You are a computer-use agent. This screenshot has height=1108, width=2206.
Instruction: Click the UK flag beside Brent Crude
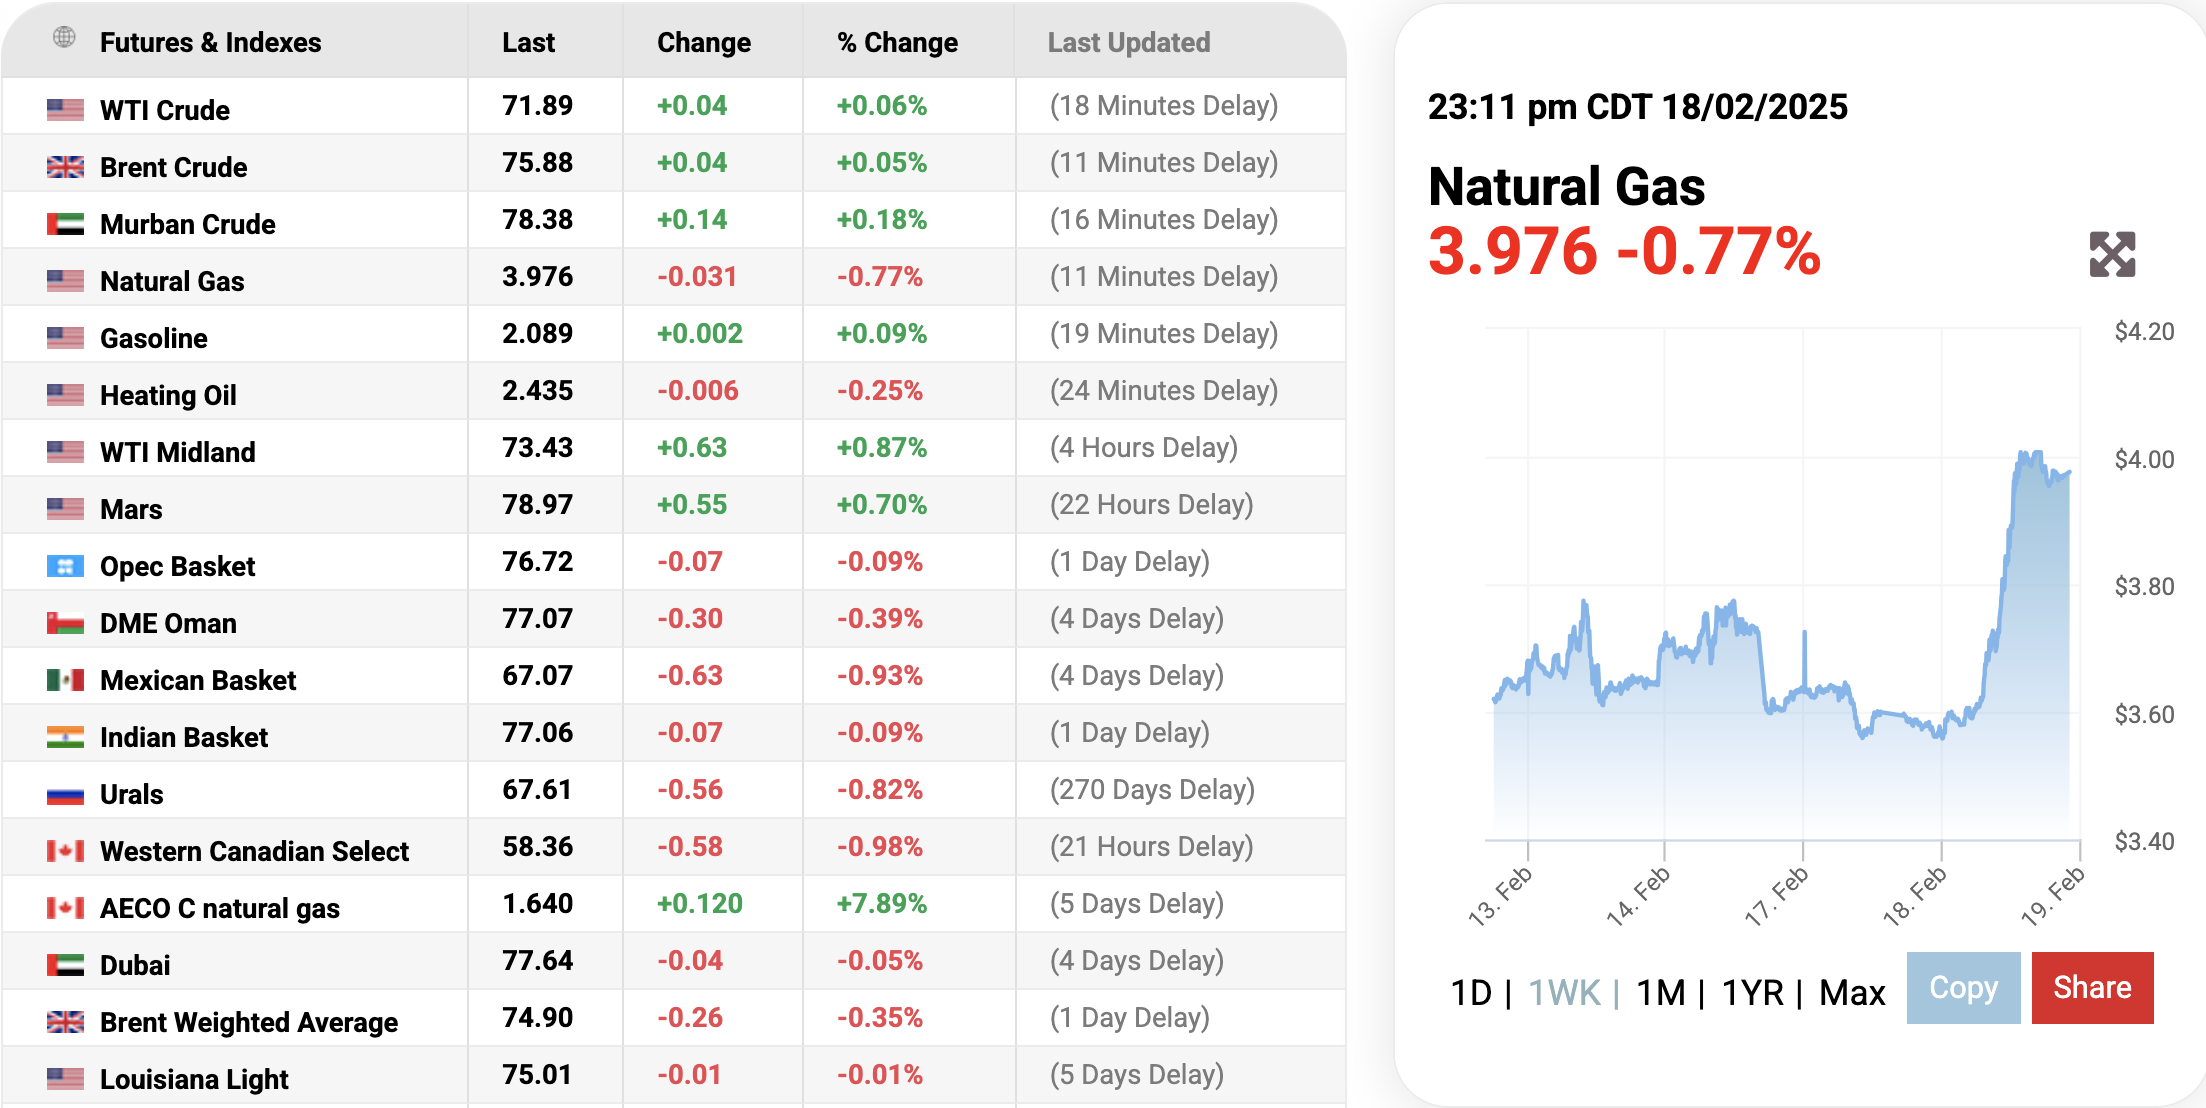(x=65, y=167)
